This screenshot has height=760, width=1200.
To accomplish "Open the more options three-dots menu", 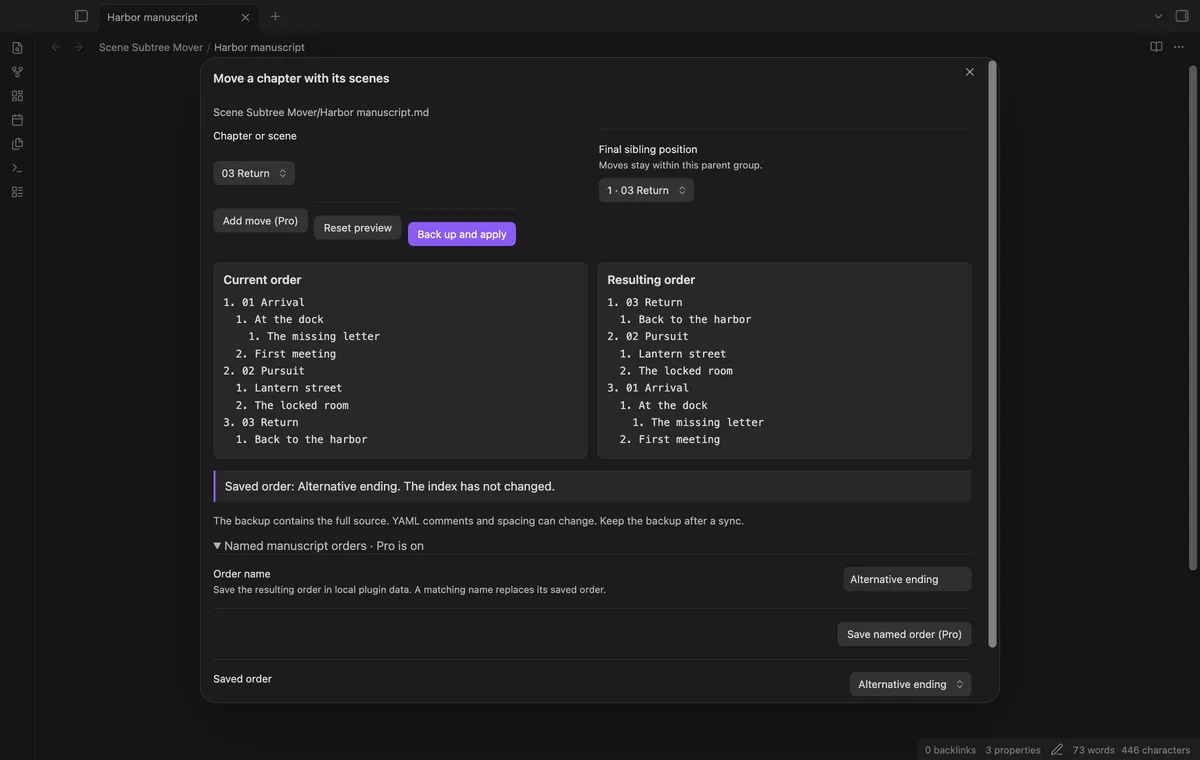I will click(1180, 47).
